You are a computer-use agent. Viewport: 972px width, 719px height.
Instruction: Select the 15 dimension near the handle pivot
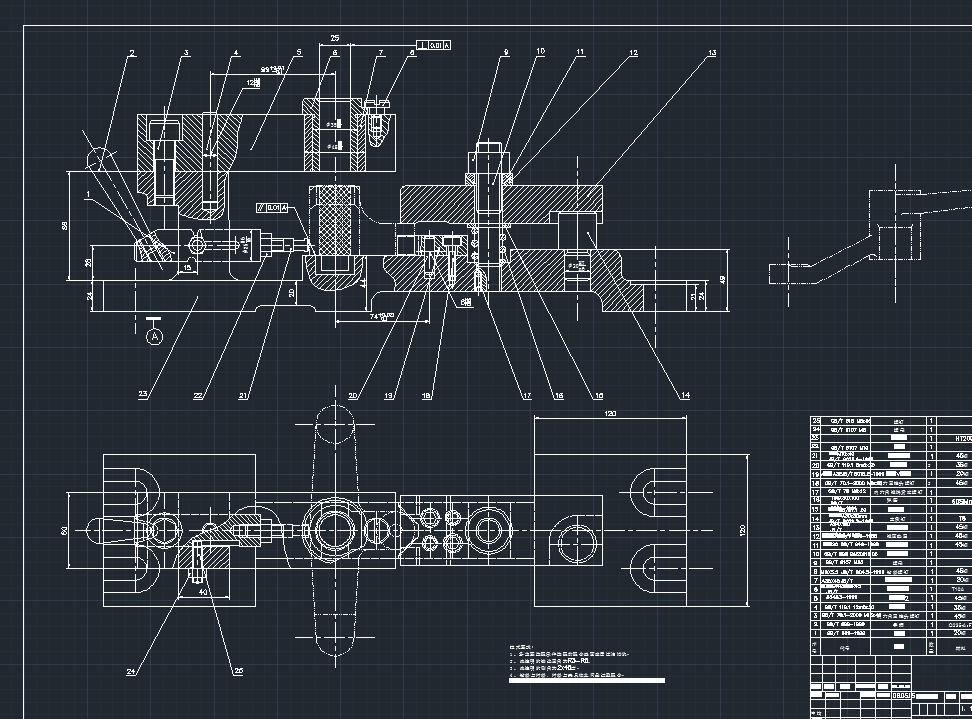tap(187, 268)
